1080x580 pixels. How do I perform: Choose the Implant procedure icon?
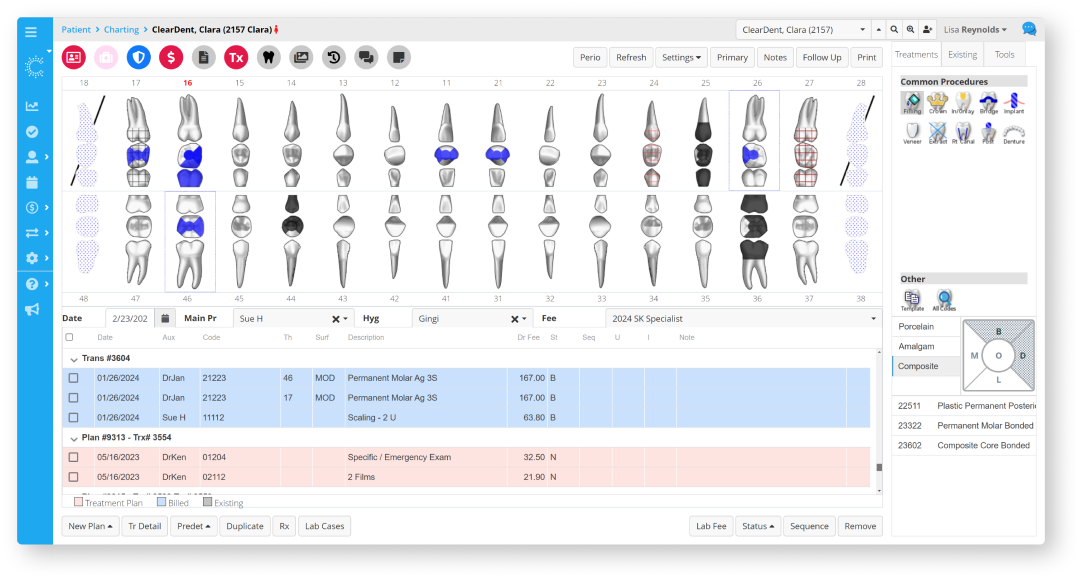point(1013,100)
